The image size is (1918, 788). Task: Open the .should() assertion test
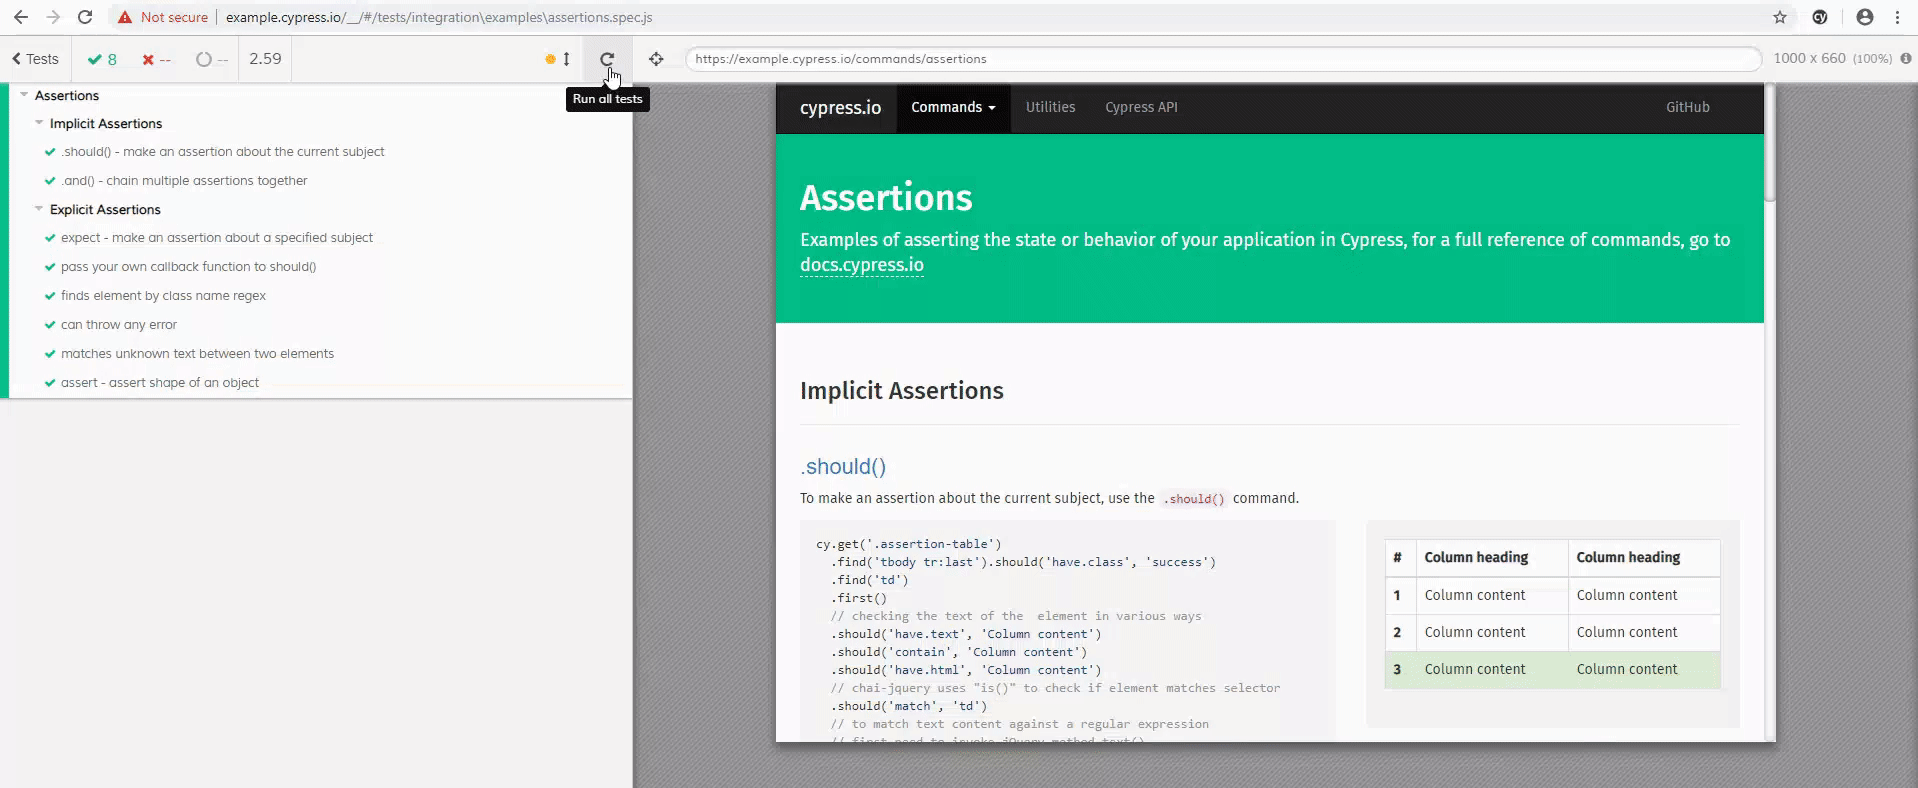click(222, 152)
